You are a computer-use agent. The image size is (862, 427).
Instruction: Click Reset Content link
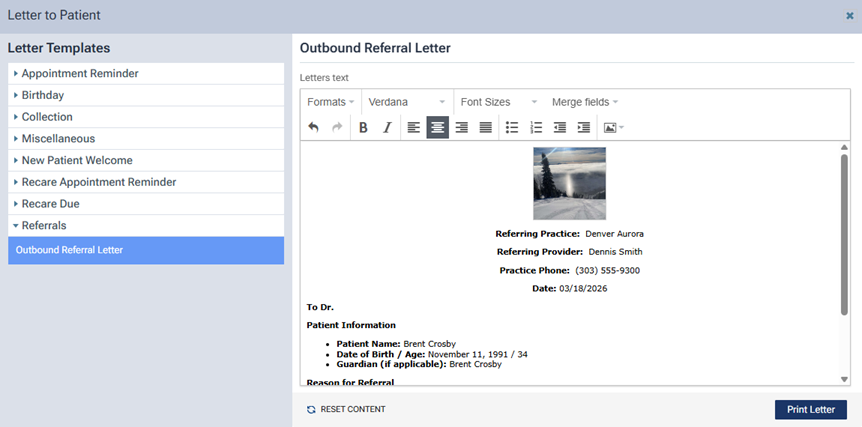tap(346, 409)
